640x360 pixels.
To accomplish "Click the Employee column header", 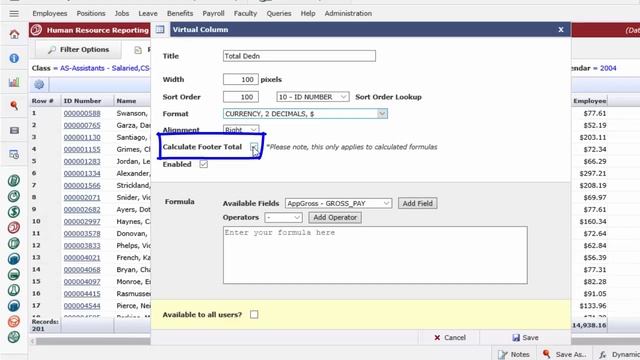I will point(590,101).
